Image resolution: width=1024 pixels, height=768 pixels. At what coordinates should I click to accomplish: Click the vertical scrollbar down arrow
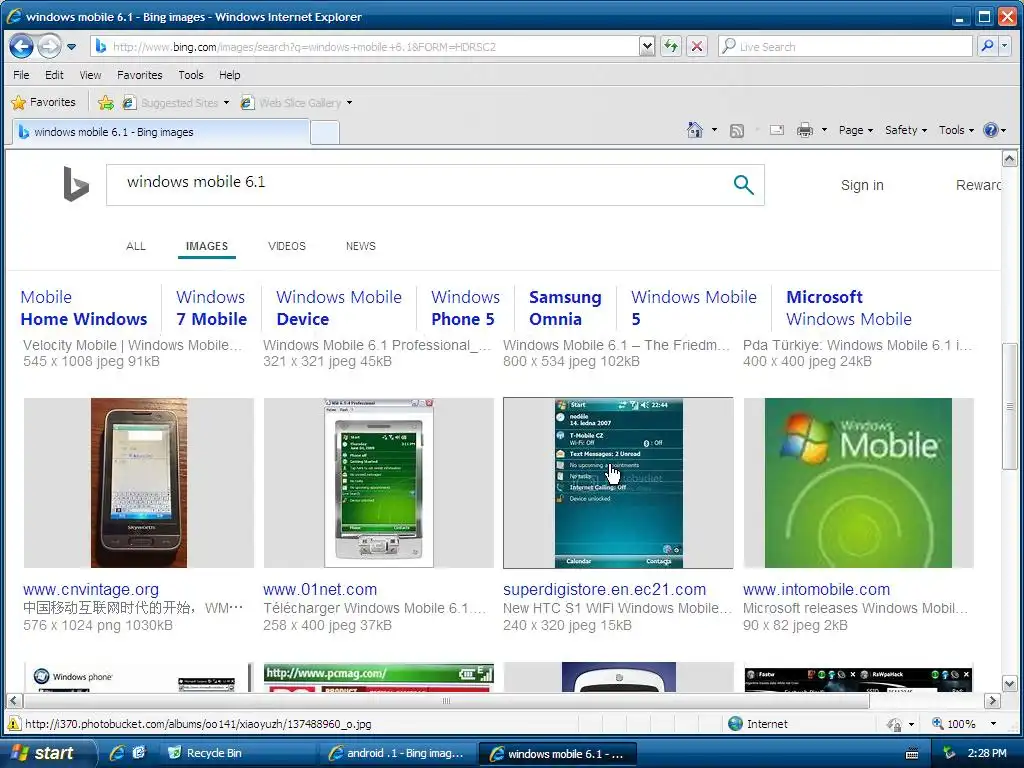point(1010,684)
